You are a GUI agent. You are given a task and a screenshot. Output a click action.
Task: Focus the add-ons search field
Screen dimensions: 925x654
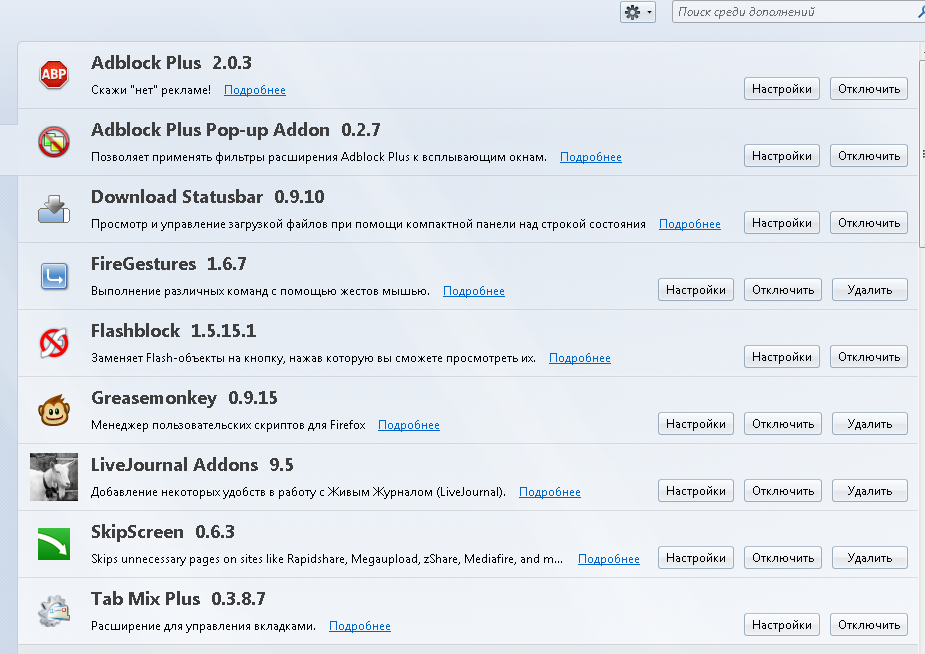pyautogui.click(x=798, y=12)
